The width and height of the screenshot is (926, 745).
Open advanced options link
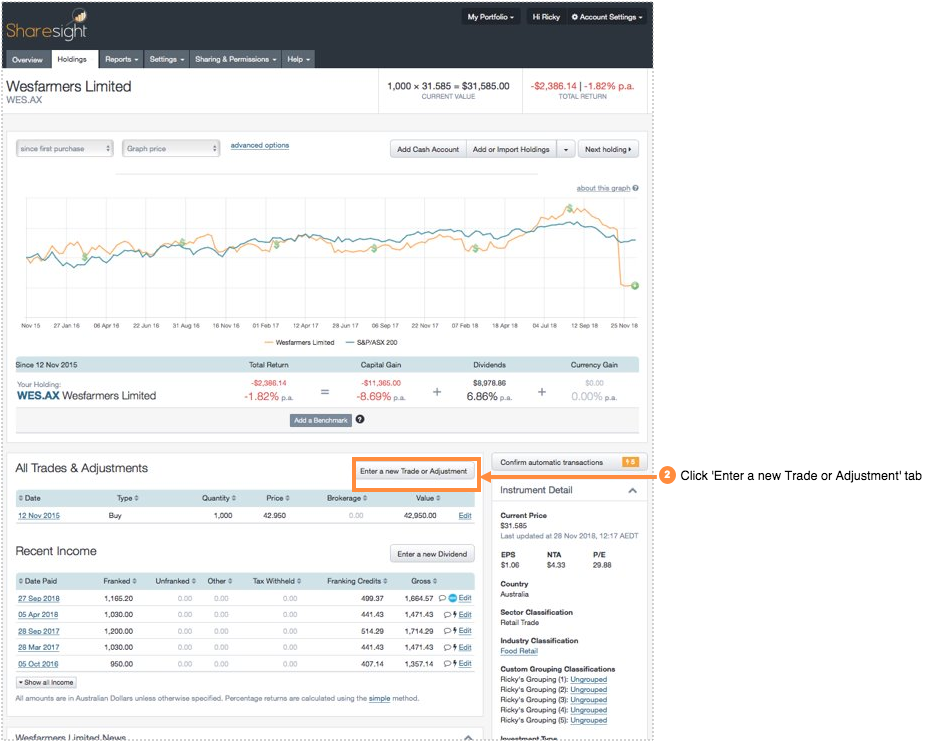coord(260,145)
